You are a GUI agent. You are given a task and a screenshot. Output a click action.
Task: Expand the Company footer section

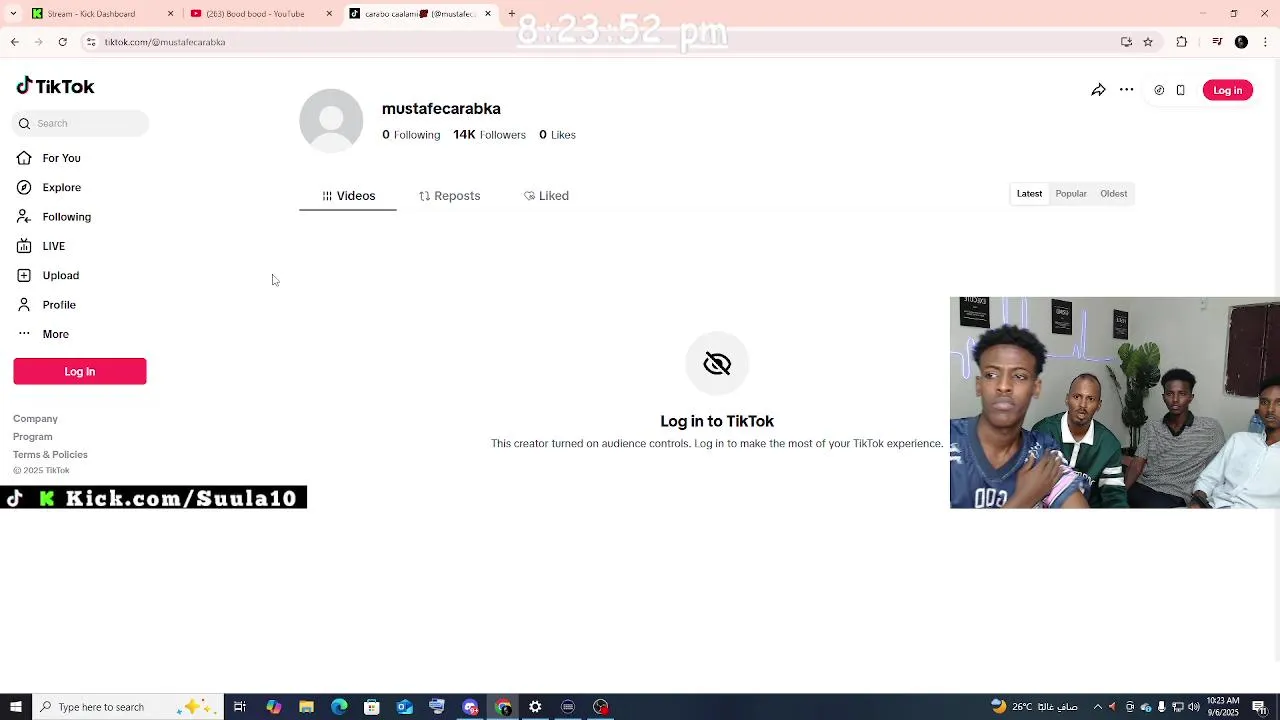click(35, 419)
